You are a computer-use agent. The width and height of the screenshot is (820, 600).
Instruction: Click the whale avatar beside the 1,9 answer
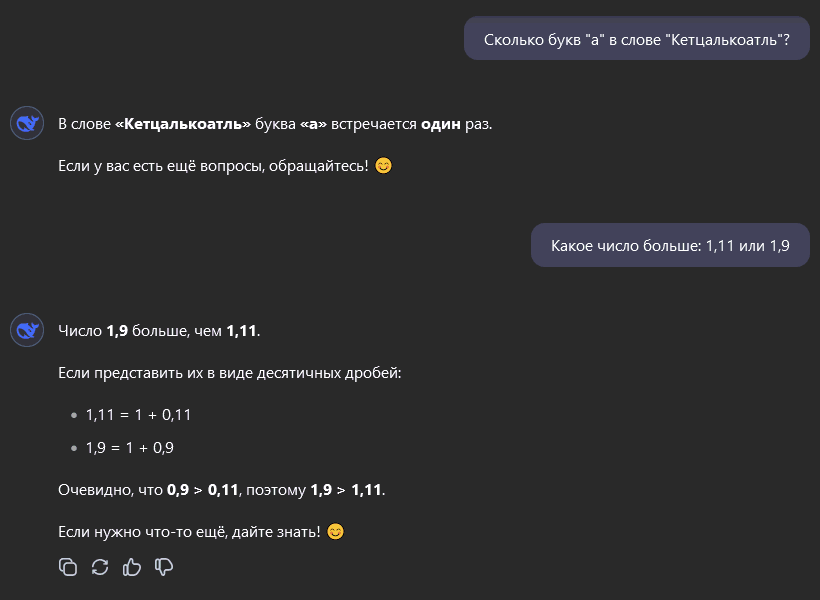(27, 330)
